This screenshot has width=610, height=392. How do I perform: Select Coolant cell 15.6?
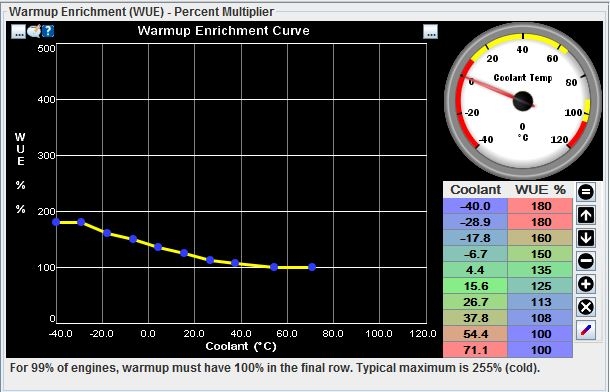(475, 286)
